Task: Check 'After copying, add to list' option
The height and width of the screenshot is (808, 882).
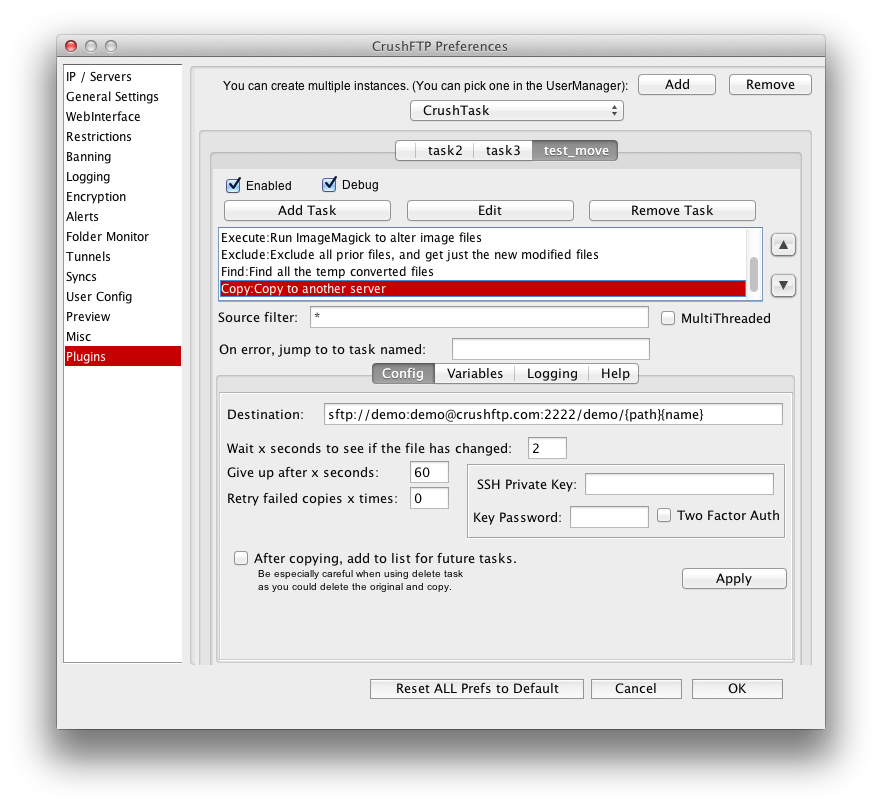Action: (241, 558)
